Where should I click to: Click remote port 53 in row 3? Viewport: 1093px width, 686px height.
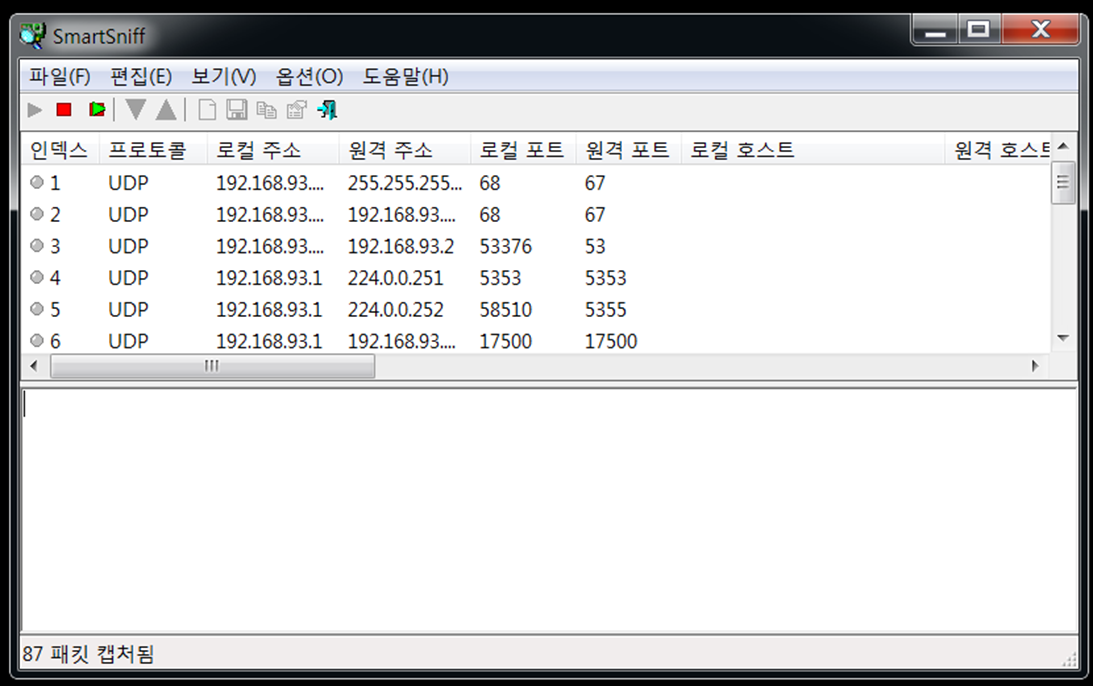coord(595,246)
